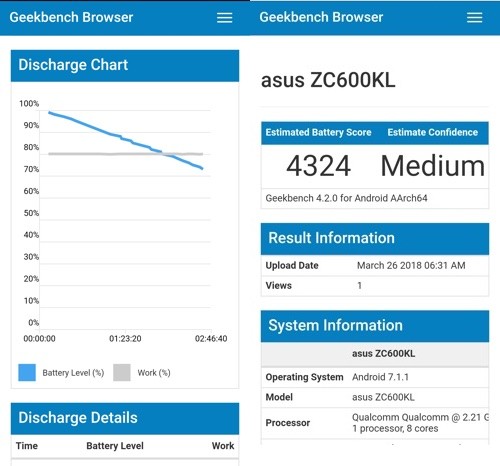The height and width of the screenshot is (466, 500).
Task: Select the battery score 4324
Action: (x=318, y=166)
